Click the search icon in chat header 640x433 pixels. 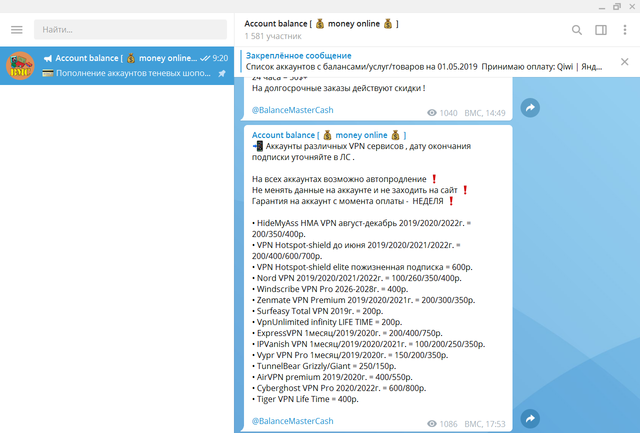point(576,30)
